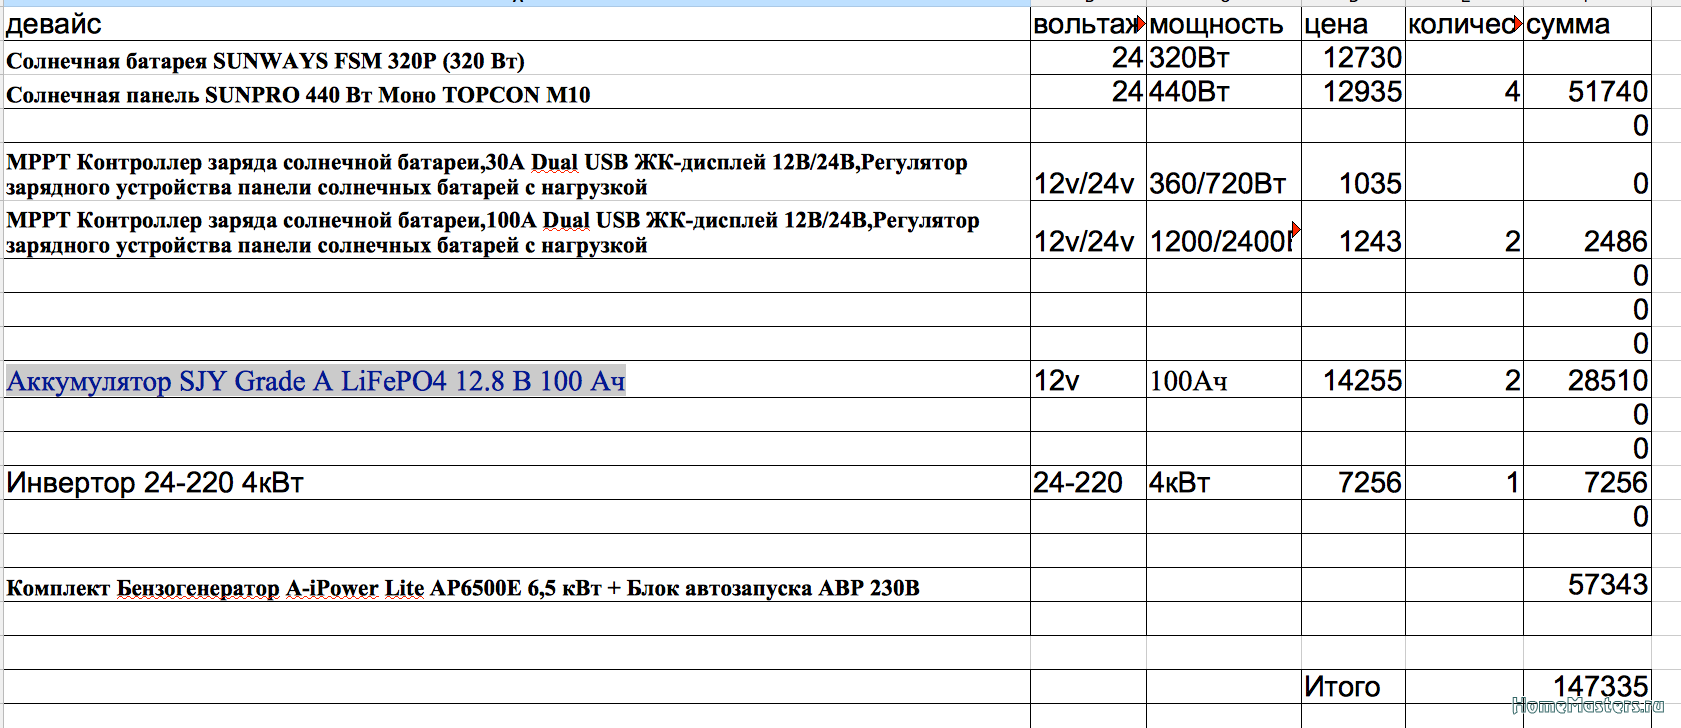Select the sum cell 2486
1681x728 pixels.
tap(1587, 230)
